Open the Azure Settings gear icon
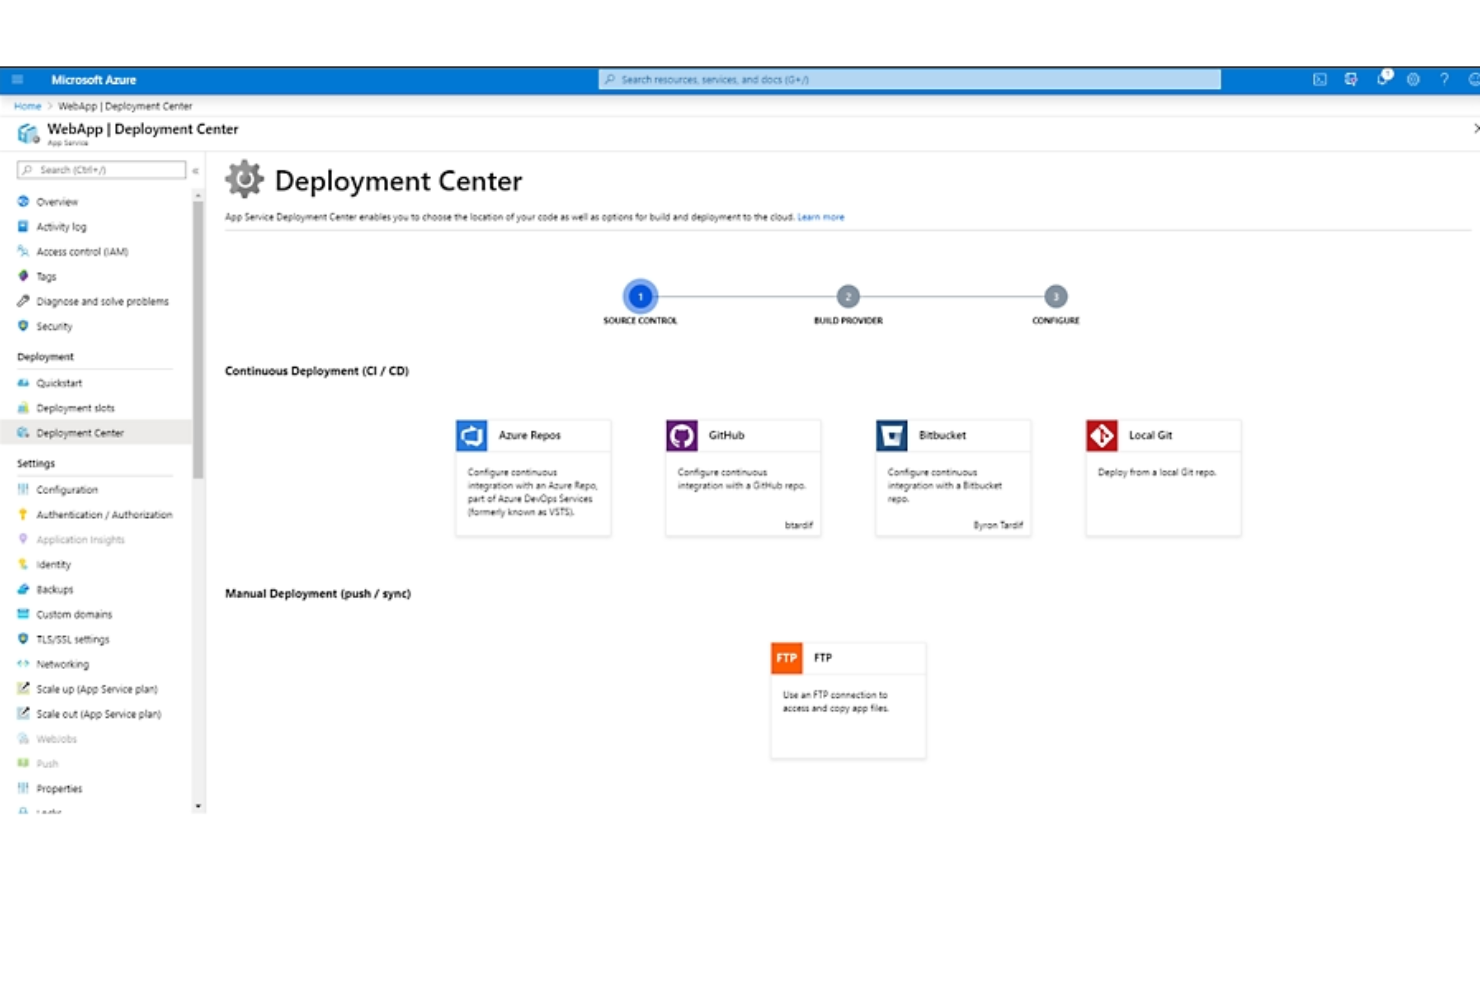1480x987 pixels. tap(1413, 79)
